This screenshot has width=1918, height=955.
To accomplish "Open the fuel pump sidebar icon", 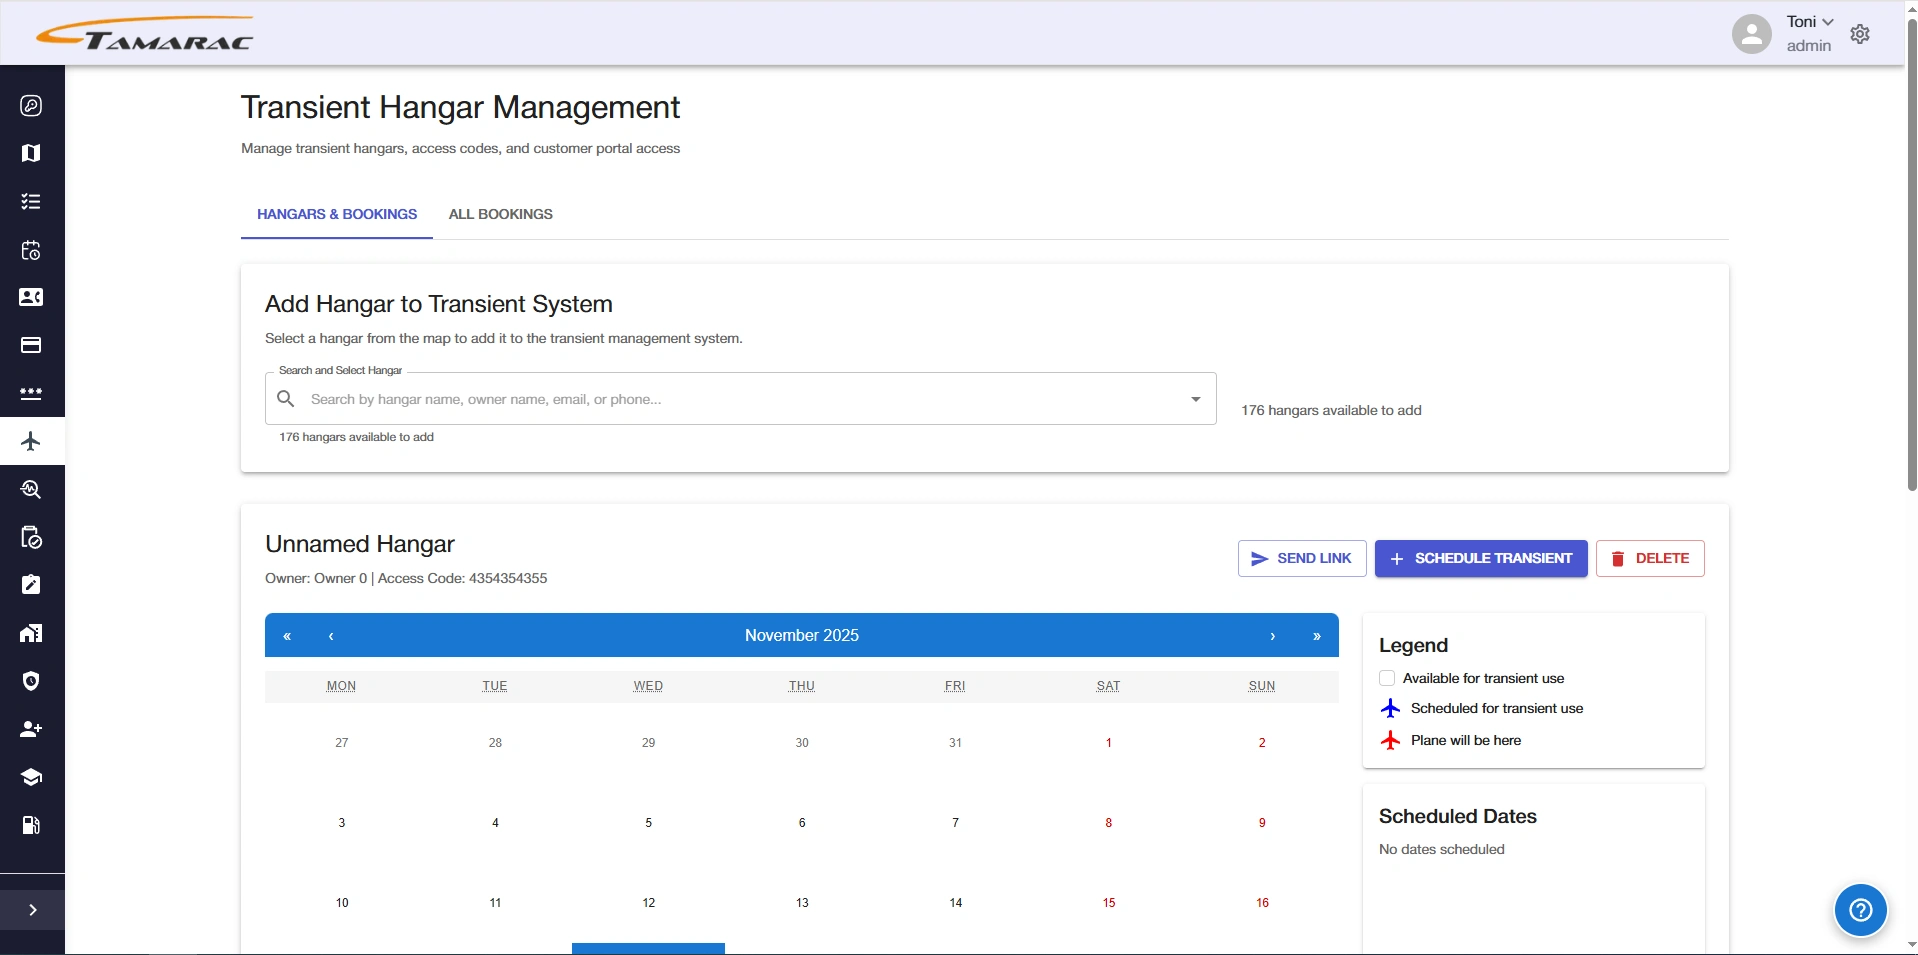I will click(31, 825).
